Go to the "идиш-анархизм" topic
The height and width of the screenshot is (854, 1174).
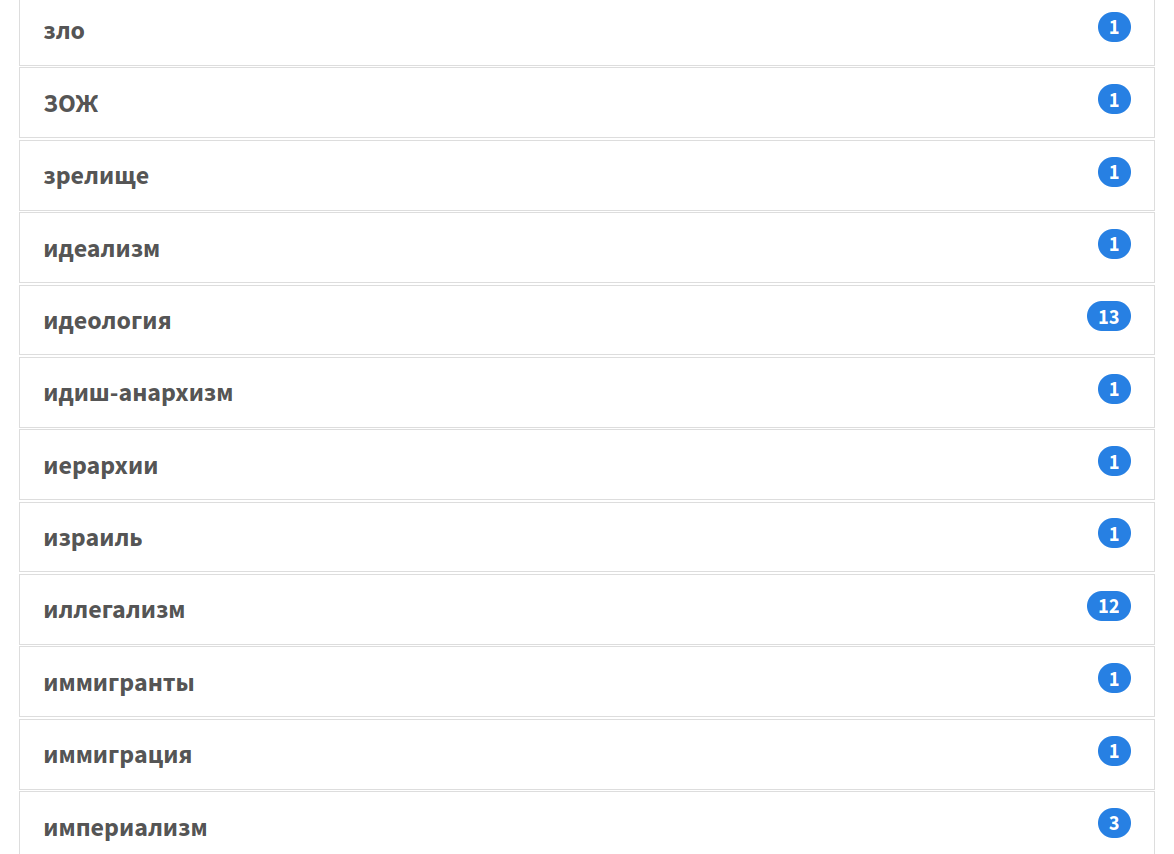pos(138,393)
